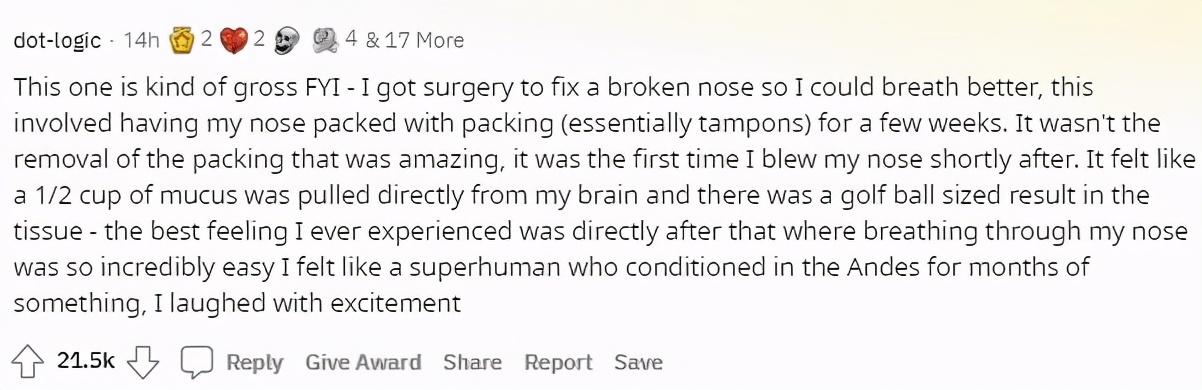
Task: Click the 21.5k vote score
Action: 87,361
